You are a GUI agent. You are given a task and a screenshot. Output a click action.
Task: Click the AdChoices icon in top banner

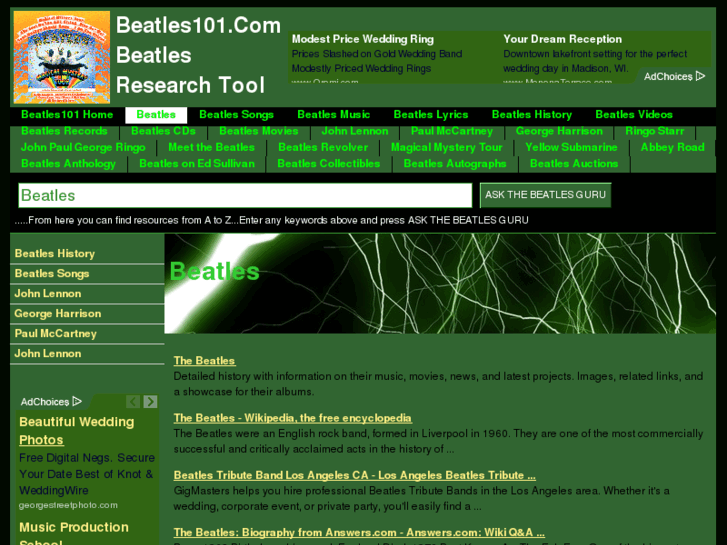[700, 76]
